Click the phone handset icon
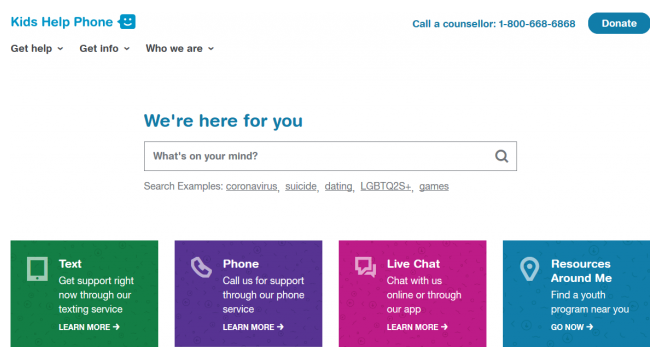659x360 pixels. 201,268
